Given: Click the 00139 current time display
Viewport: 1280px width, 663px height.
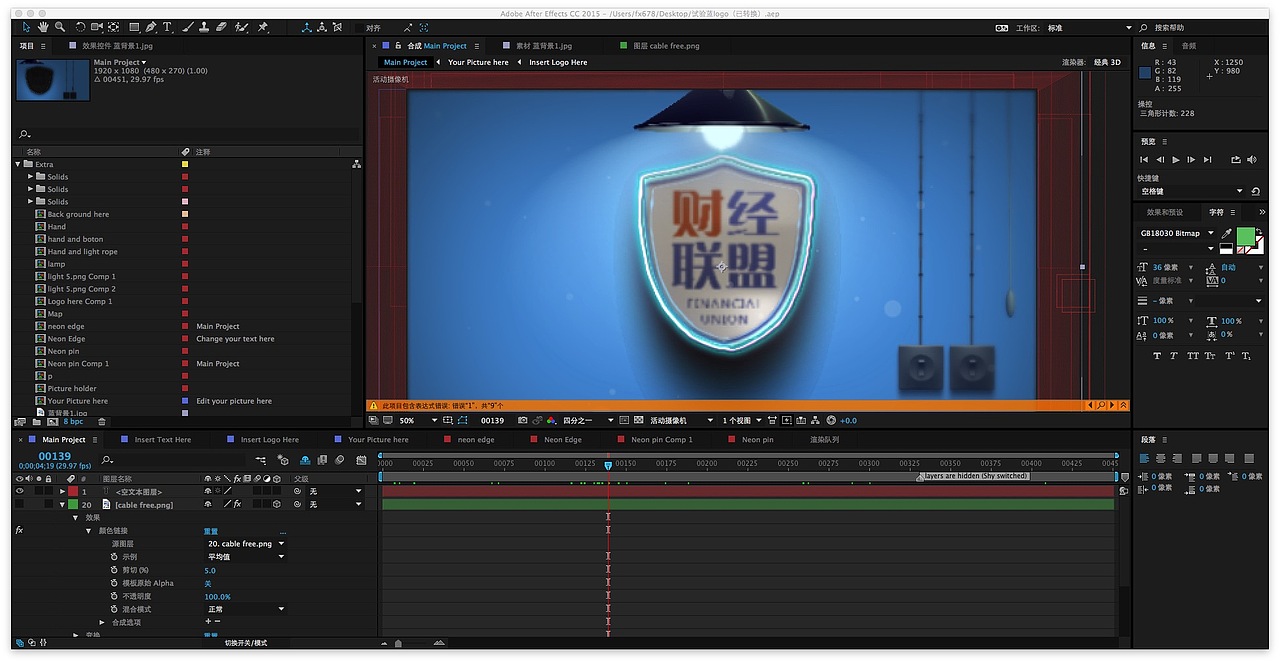Looking at the screenshot, I should coord(55,456).
